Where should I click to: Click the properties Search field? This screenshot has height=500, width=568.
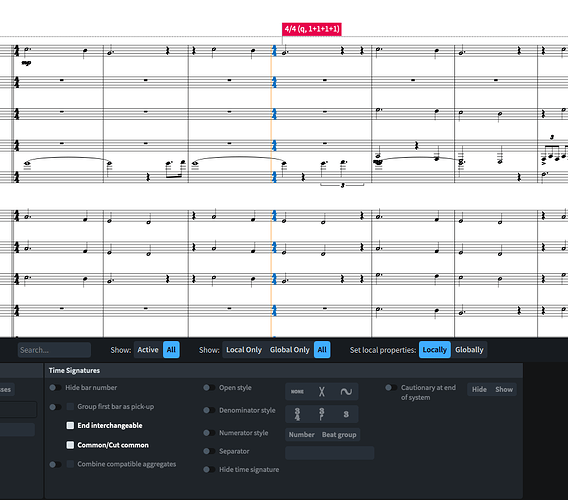point(54,350)
